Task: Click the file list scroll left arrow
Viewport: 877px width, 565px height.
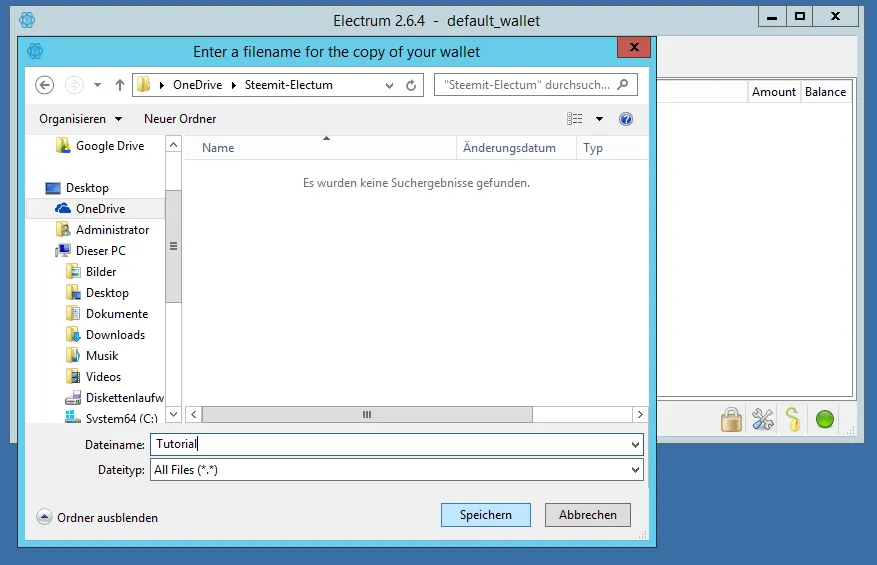Action: (x=194, y=415)
